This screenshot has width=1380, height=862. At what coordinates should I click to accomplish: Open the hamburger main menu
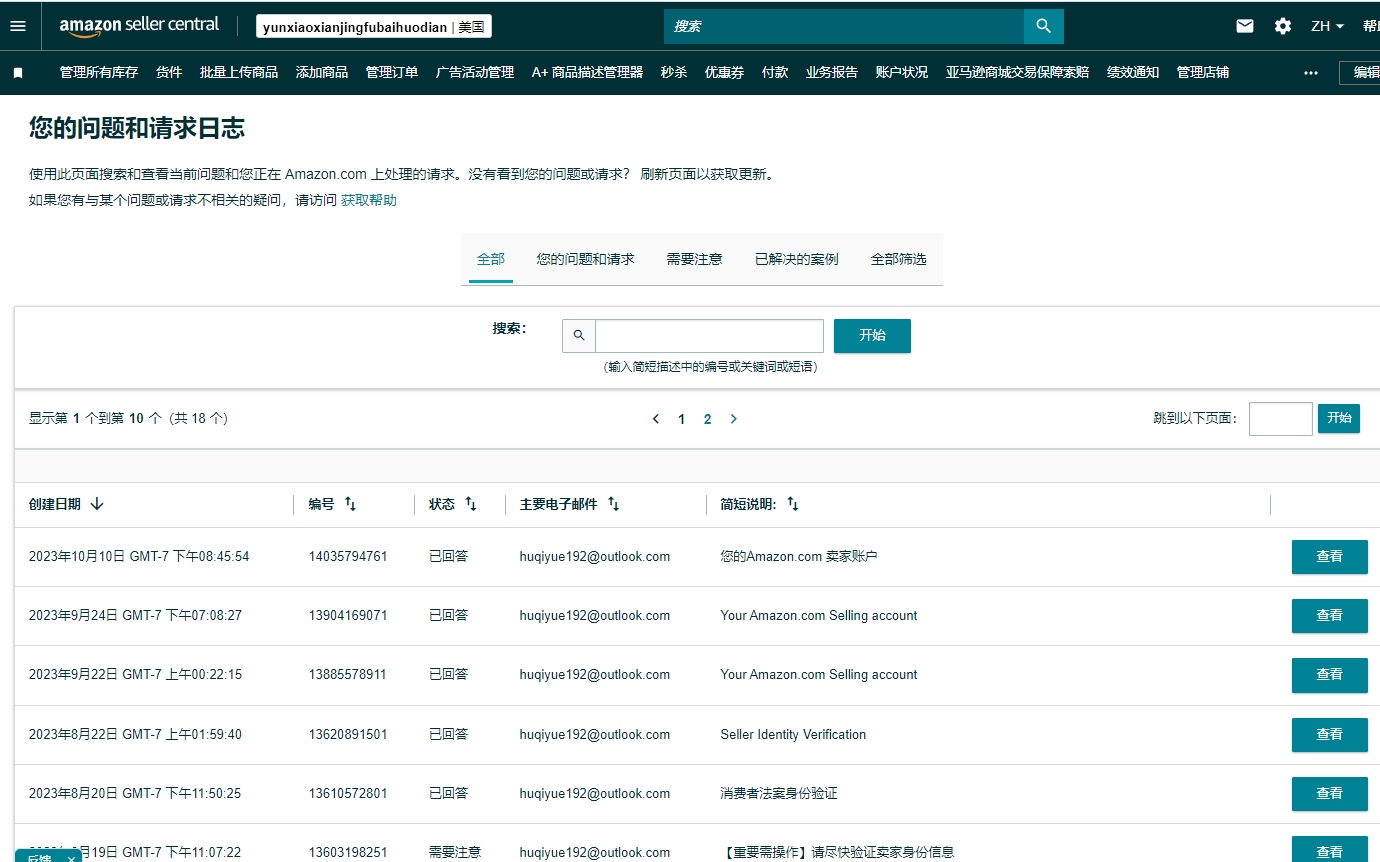[x=18, y=26]
